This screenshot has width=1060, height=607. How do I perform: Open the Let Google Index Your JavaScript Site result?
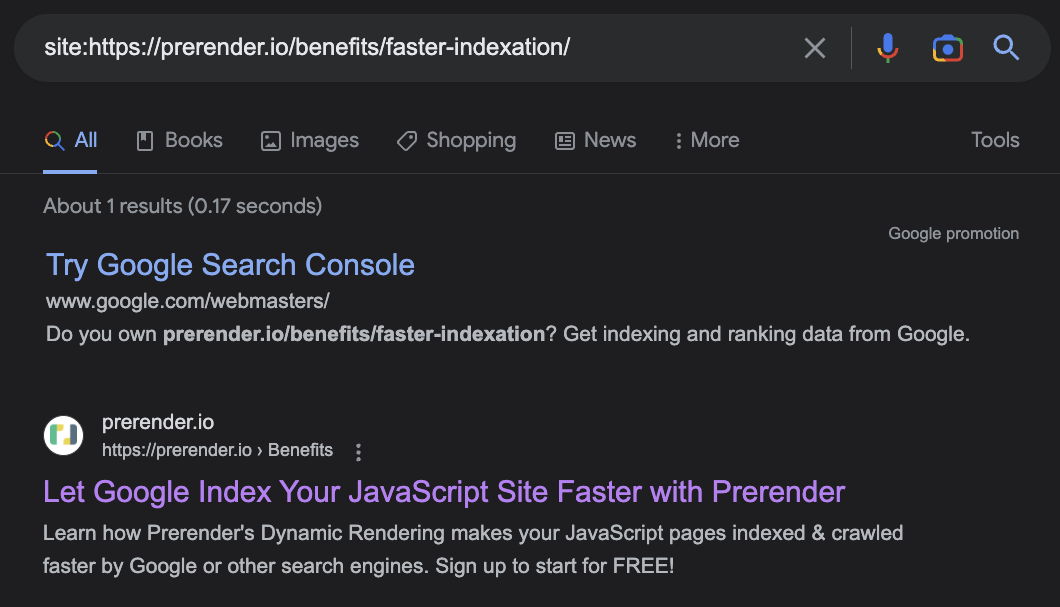click(444, 492)
